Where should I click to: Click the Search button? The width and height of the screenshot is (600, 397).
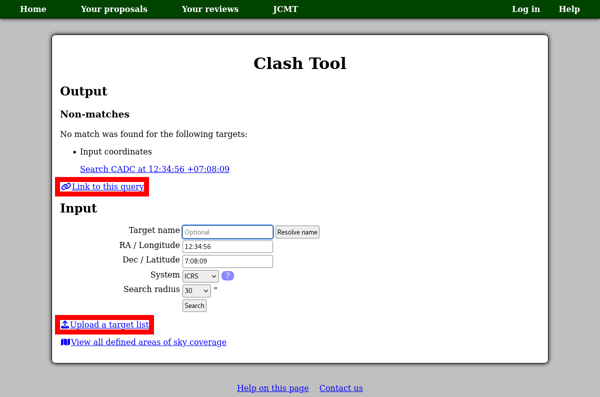[x=194, y=306]
